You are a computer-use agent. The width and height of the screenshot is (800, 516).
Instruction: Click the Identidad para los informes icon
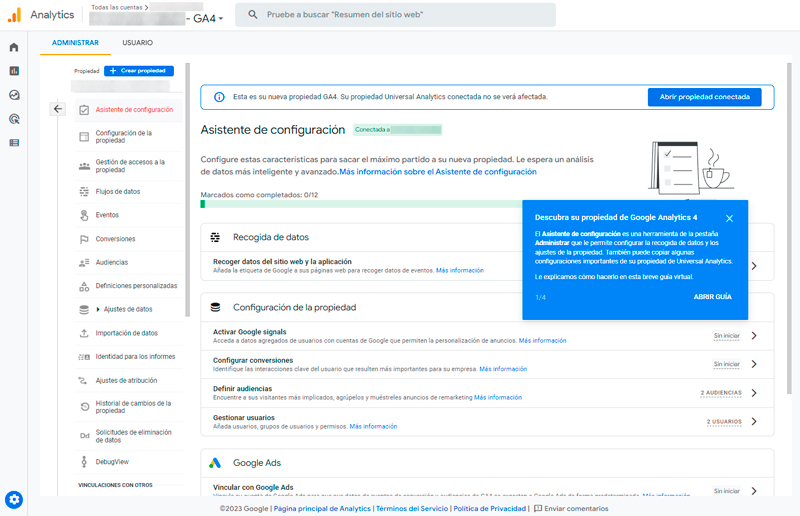(x=84, y=357)
